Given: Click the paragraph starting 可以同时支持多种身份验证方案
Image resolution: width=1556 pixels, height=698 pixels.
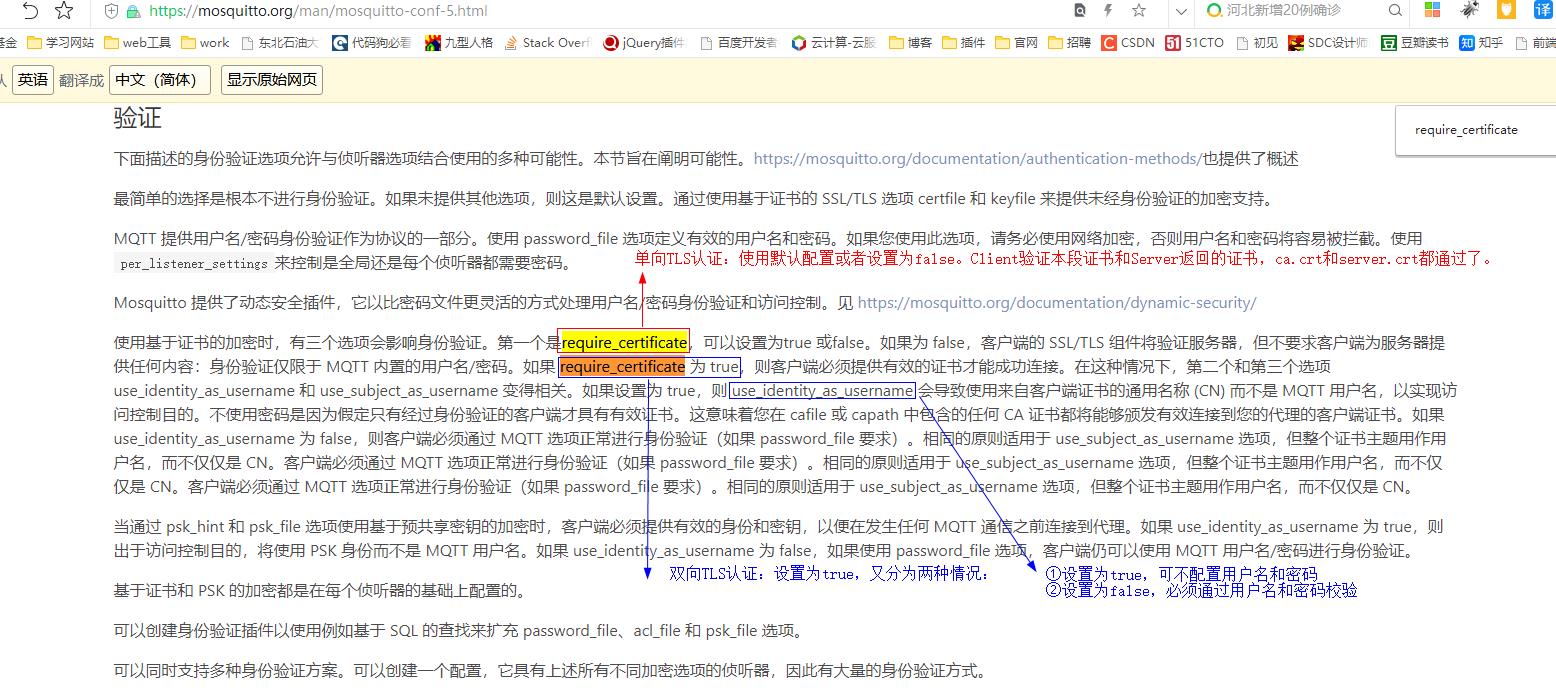Looking at the screenshot, I should click(x=550, y=671).
